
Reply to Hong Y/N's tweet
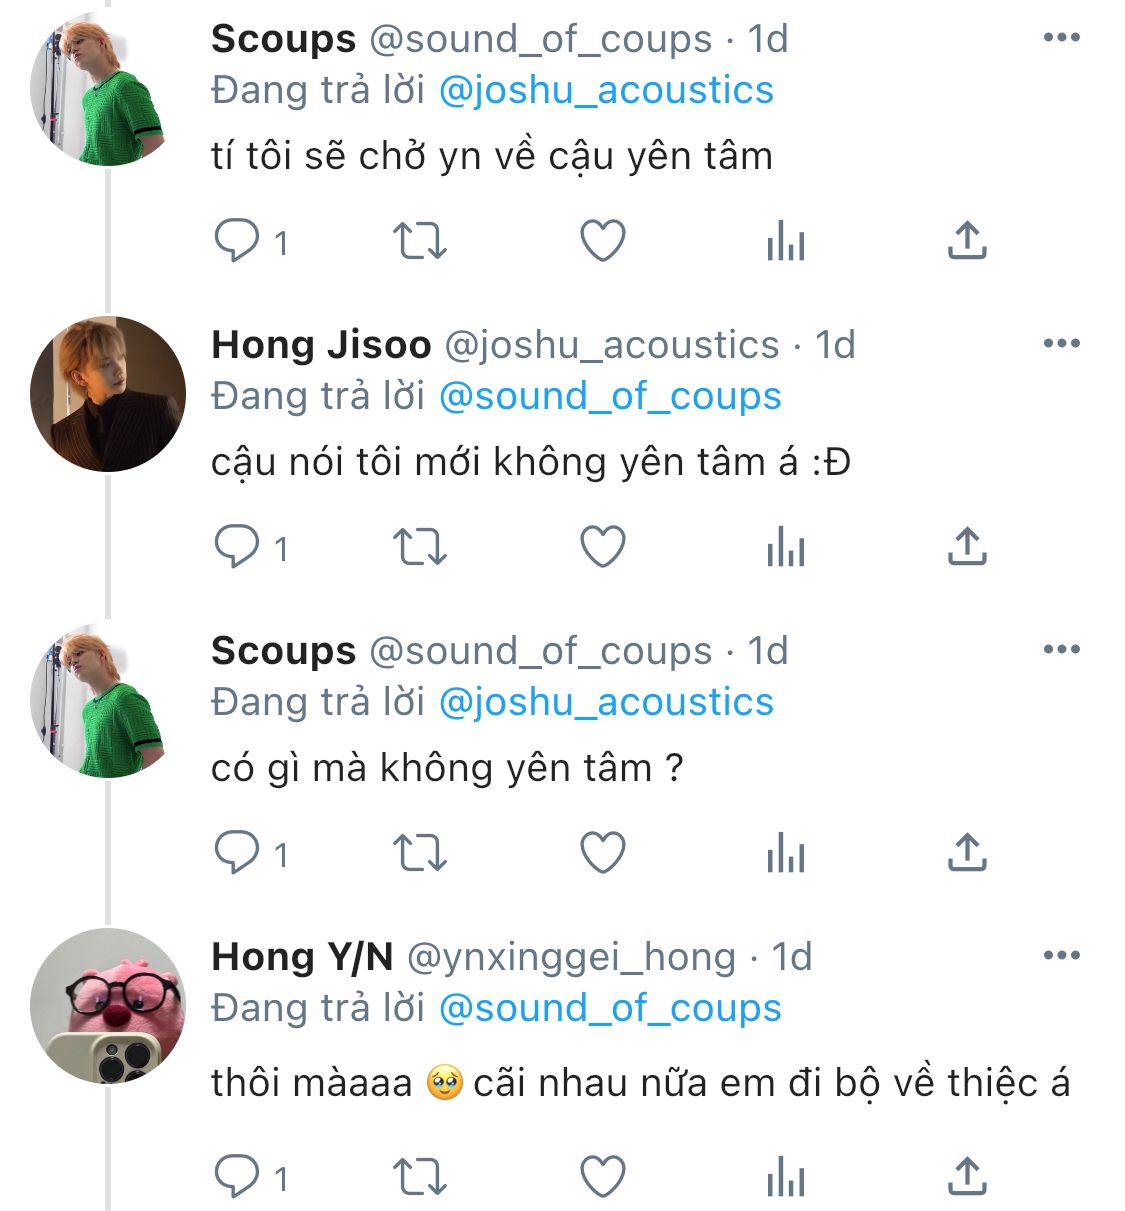point(238,1177)
